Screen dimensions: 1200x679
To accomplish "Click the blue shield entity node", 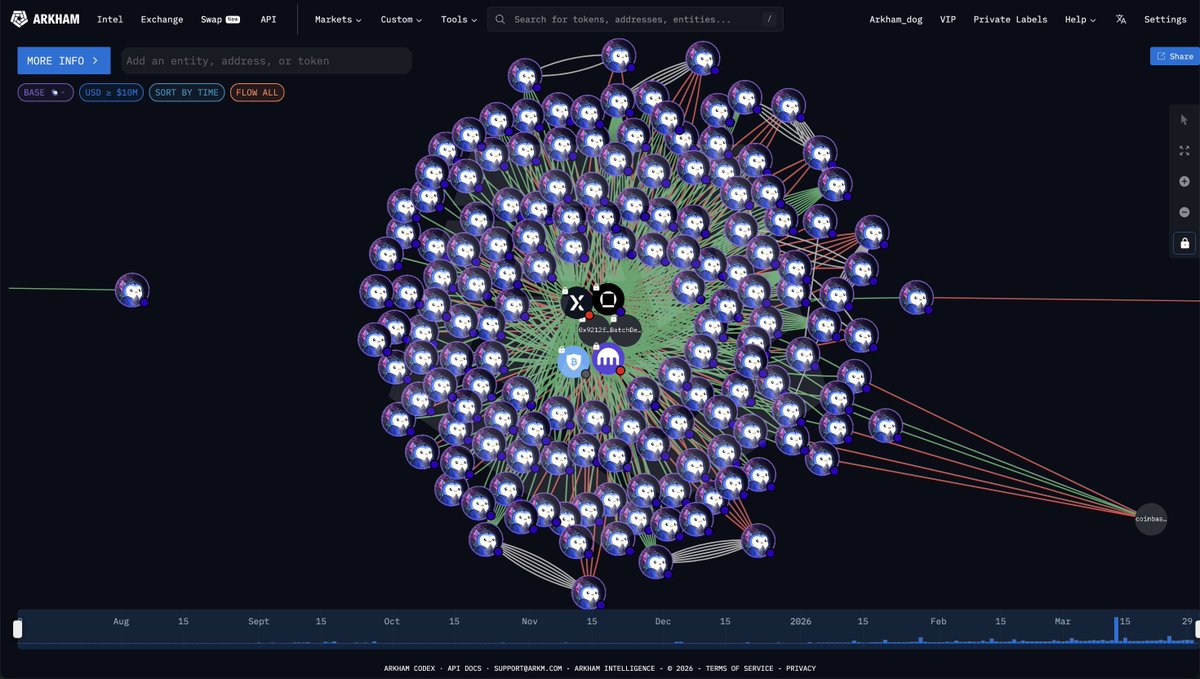I will click(x=573, y=361).
